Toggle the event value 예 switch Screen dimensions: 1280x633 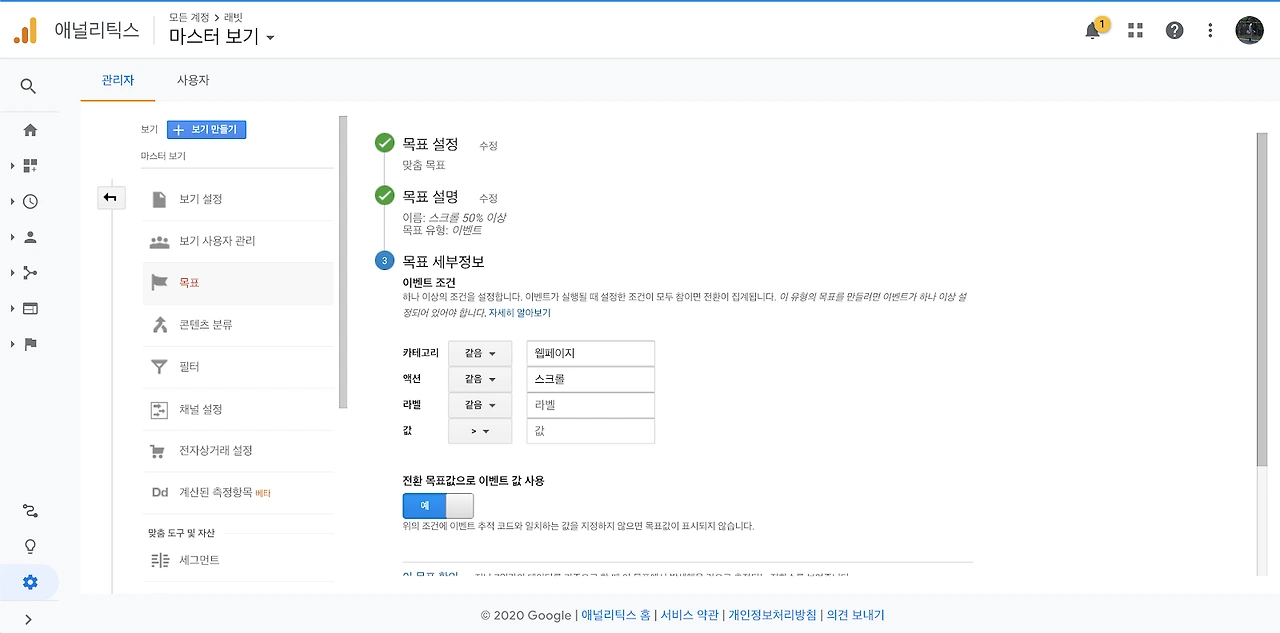pyautogui.click(x=438, y=505)
